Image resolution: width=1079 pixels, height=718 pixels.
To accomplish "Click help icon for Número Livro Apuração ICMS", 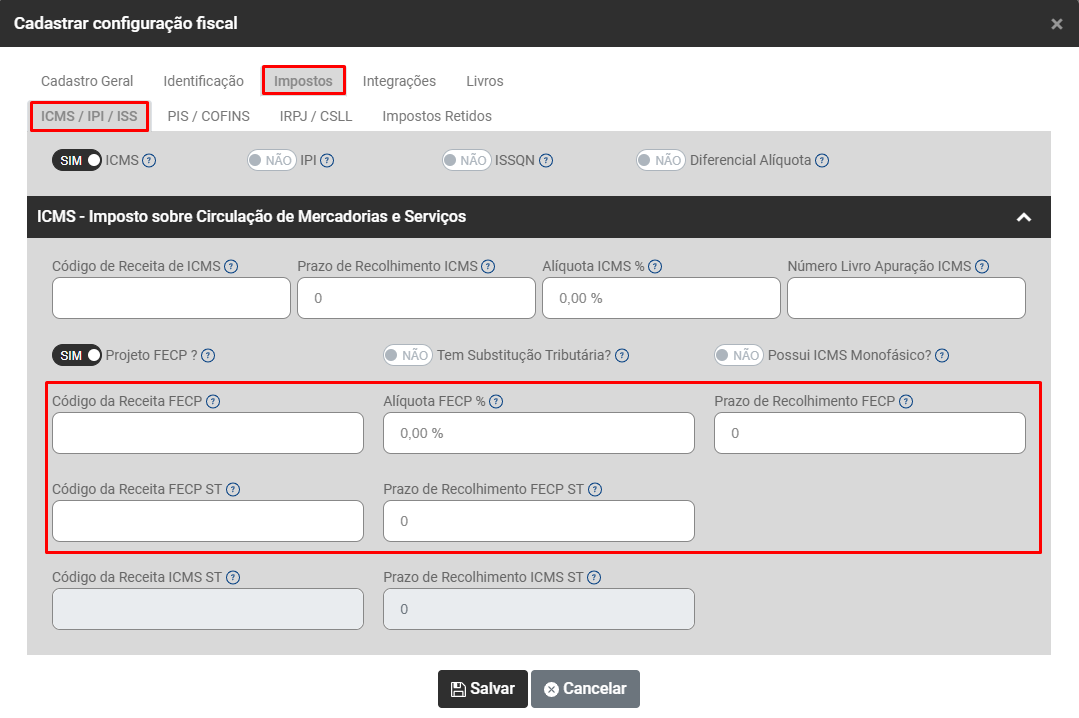I will (x=982, y=266).
